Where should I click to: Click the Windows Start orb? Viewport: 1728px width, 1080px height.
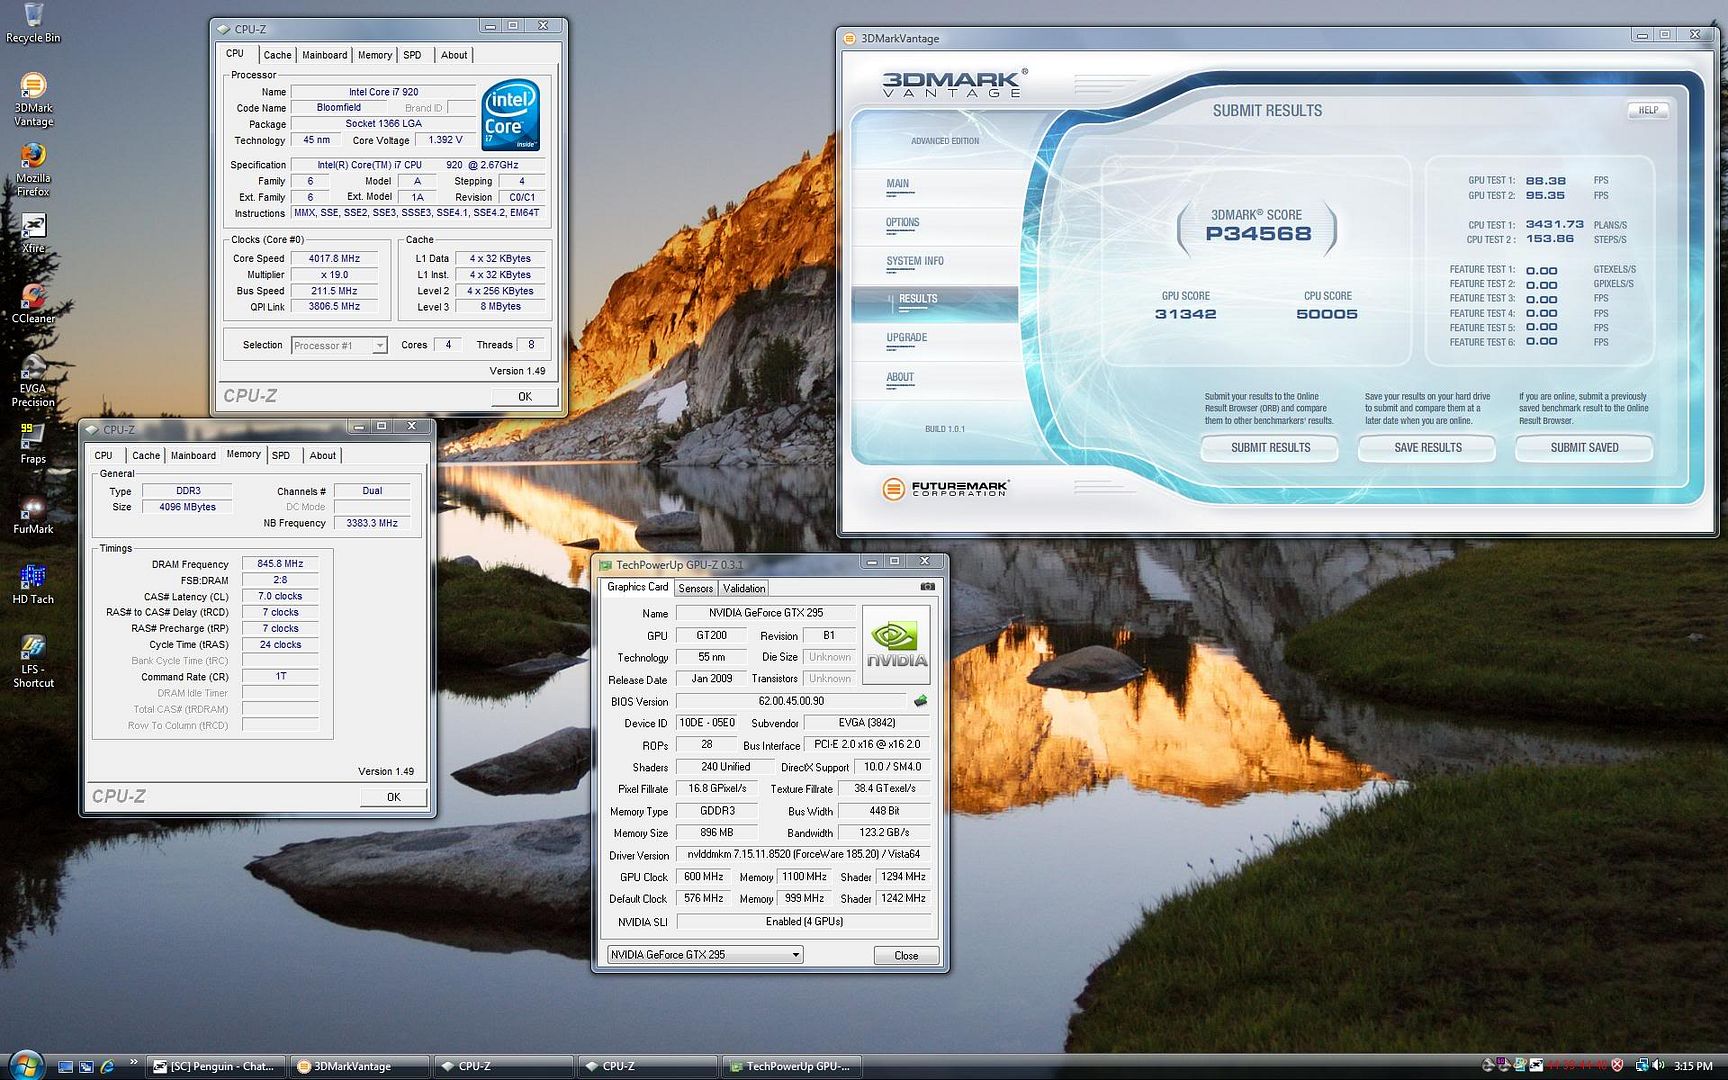(26, 1064)
